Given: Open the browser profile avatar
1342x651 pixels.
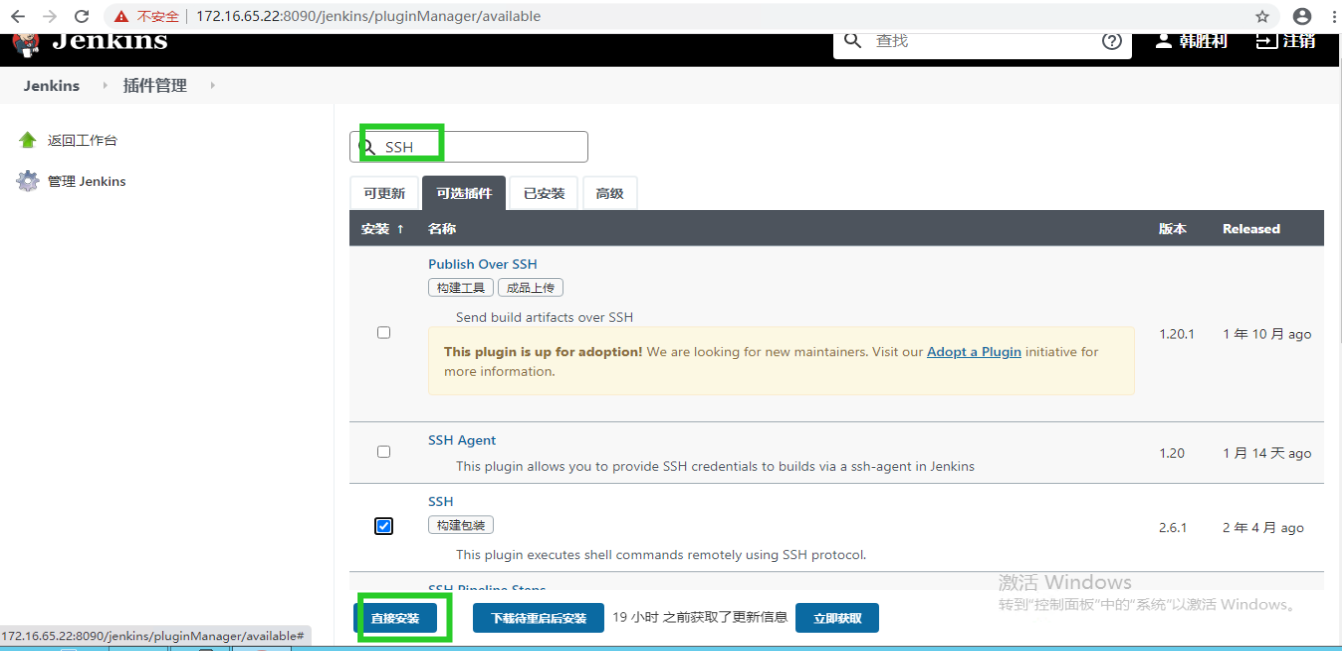Looking at the screenshot, I should 1302,17.
